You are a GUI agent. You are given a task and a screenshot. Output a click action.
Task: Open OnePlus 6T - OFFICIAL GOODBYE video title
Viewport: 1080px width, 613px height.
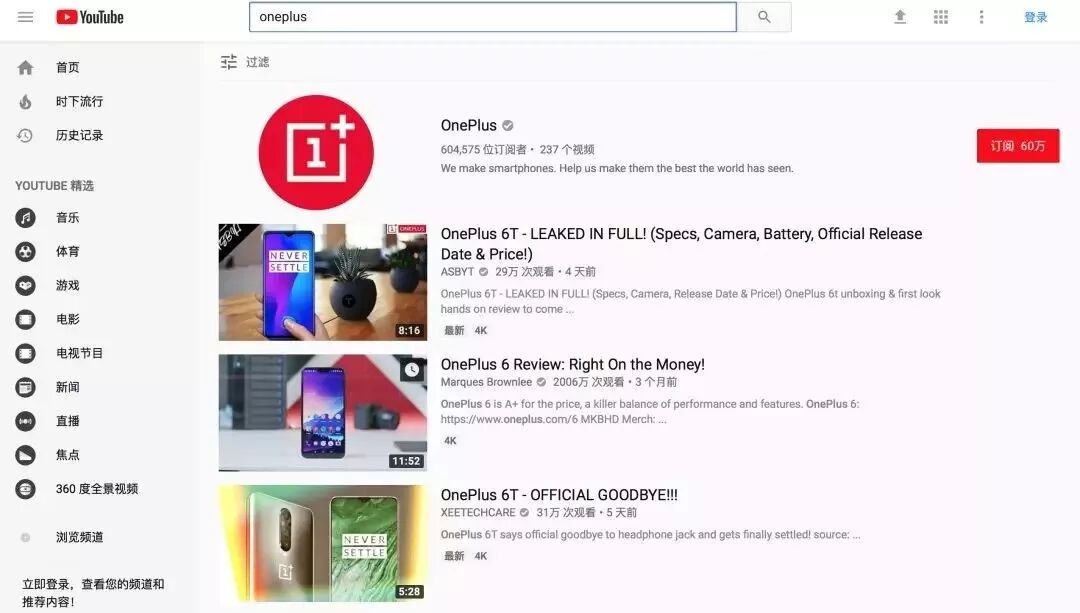559,495
